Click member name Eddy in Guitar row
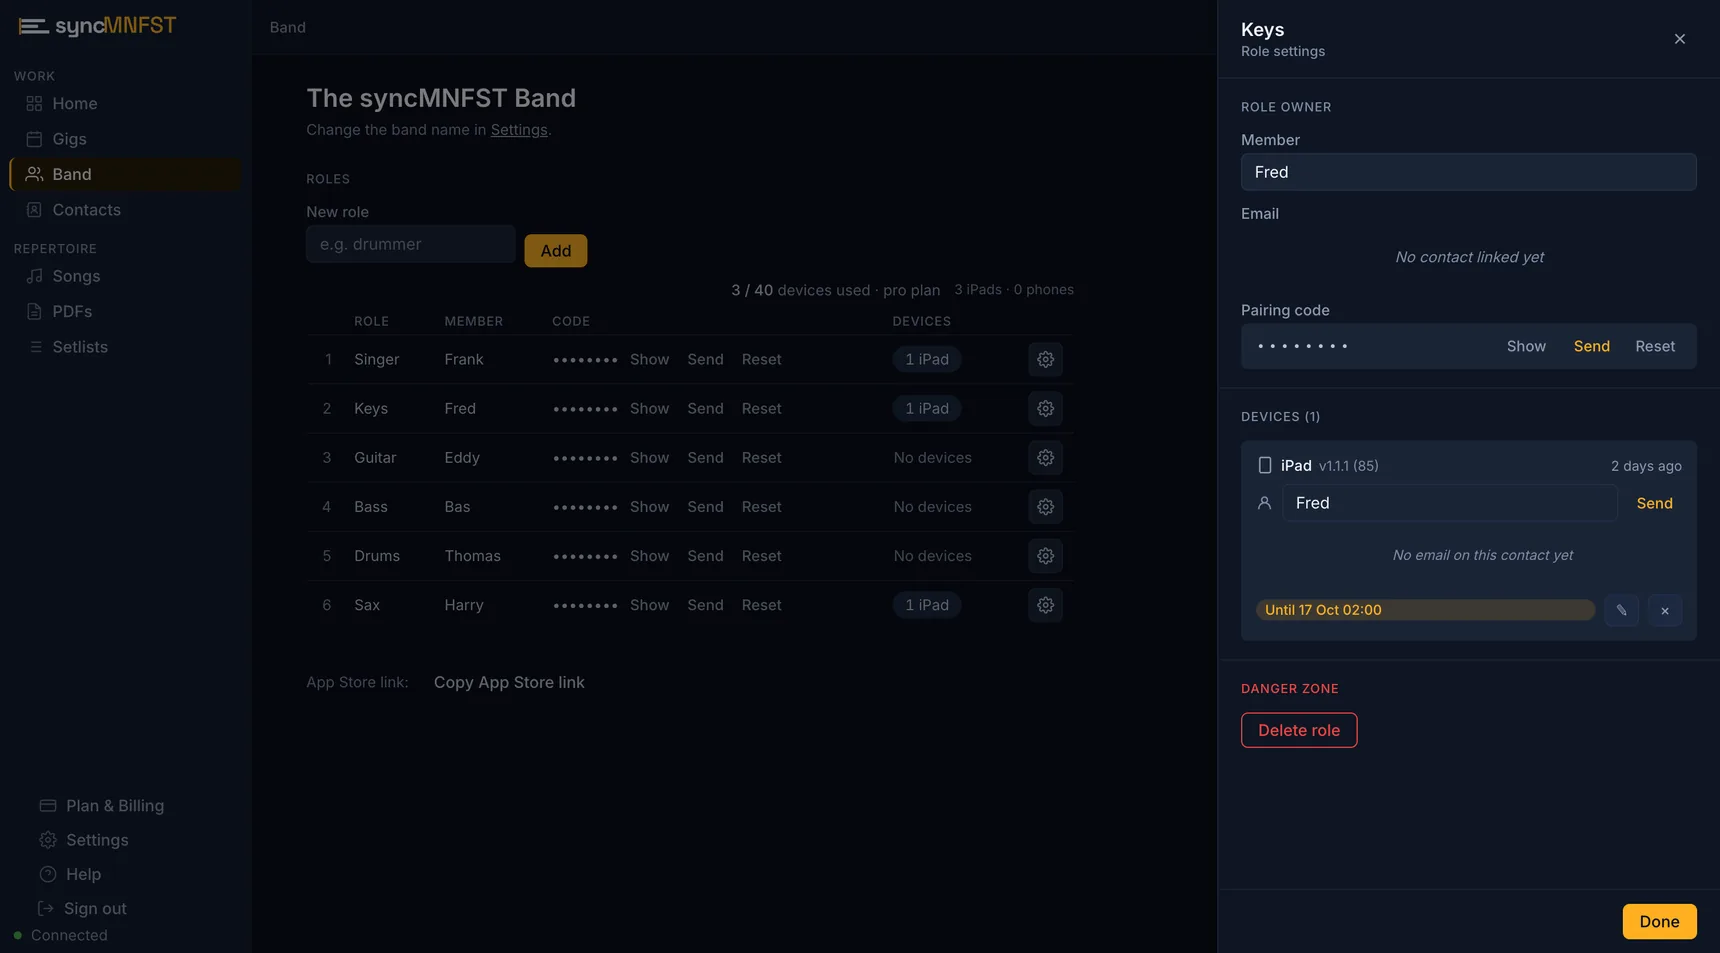 tap(462, 457)
